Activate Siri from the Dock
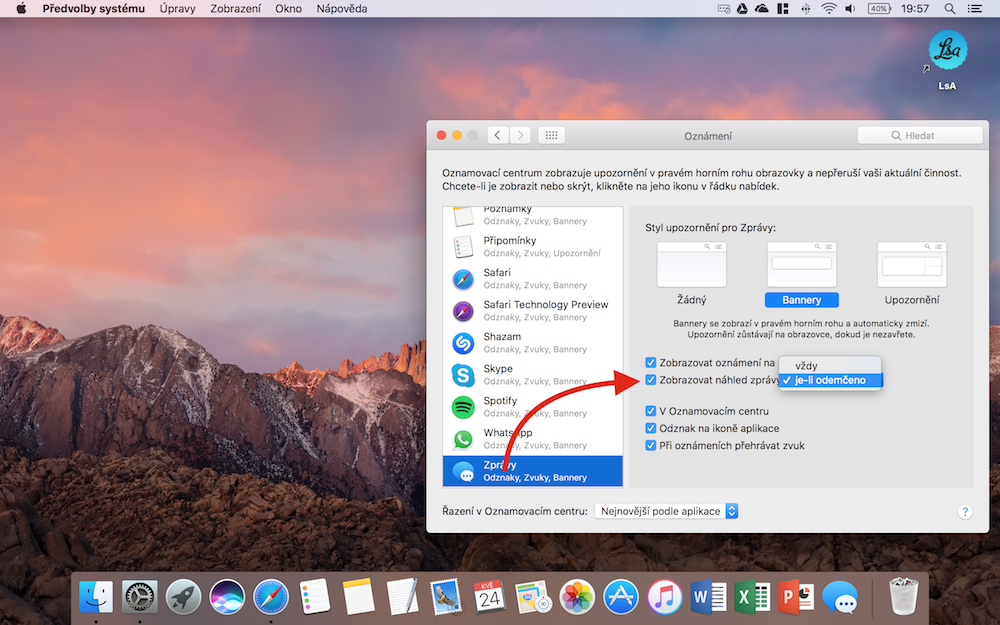Image resolution: width=1000 pixels, height=625 pixels. 227,598
